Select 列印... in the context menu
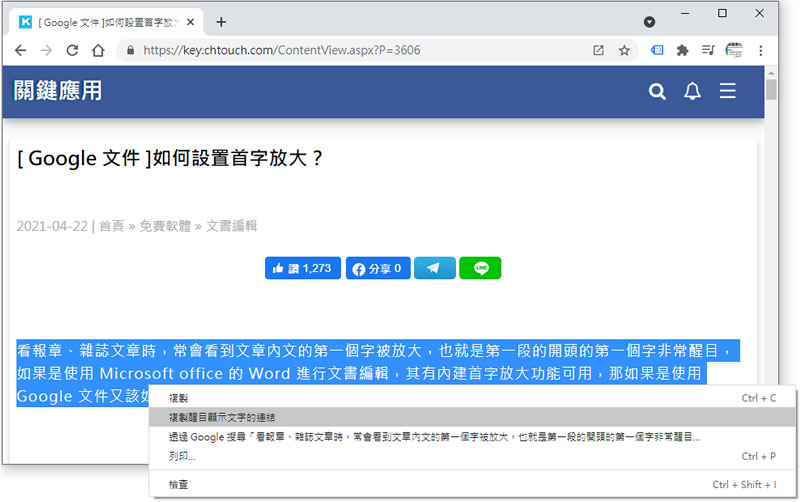Image resolution: width=800 pixels, height=502 pixels. click(x=472, y=456)
